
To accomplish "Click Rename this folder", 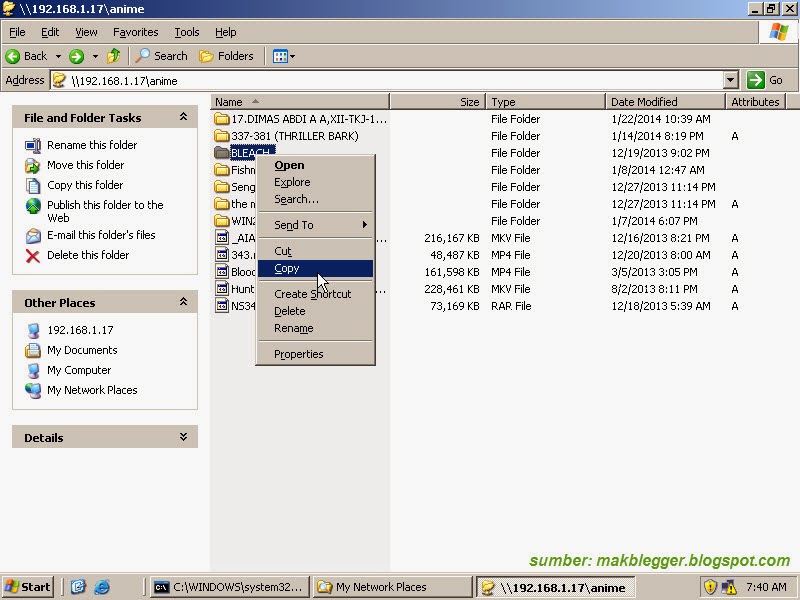I will 92,145.
